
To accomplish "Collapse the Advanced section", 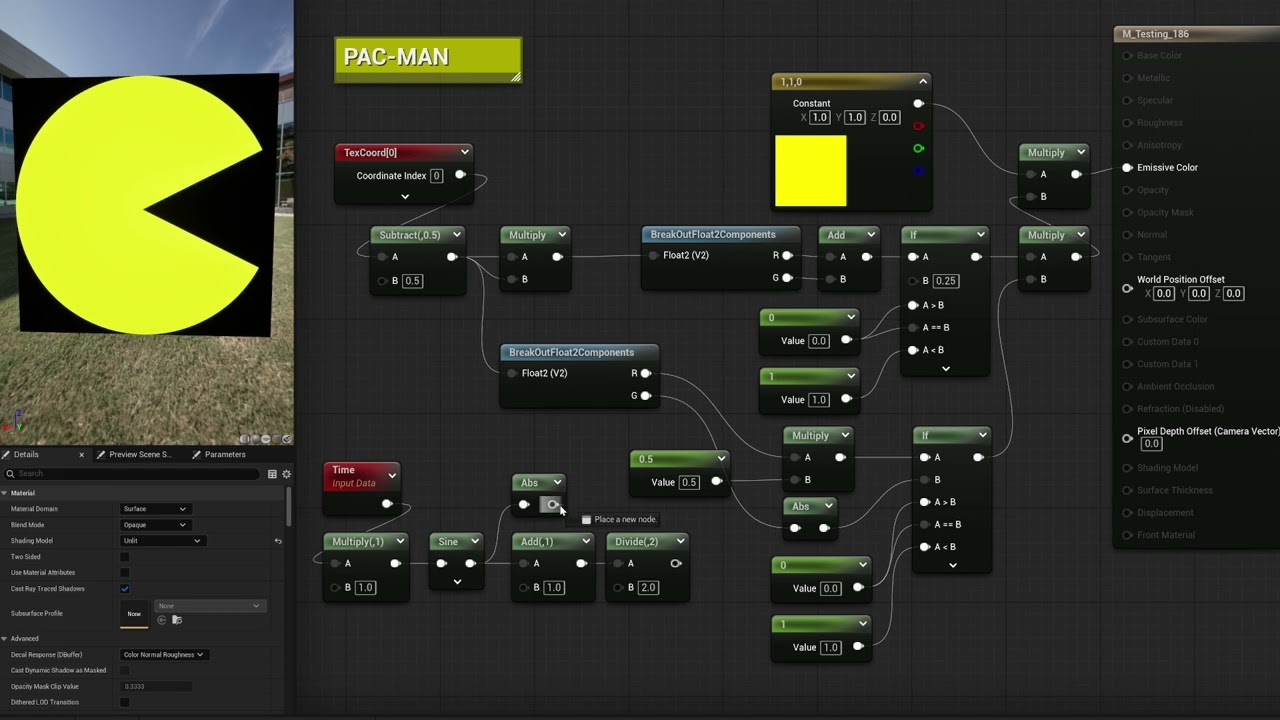I will tap(4, 639).
